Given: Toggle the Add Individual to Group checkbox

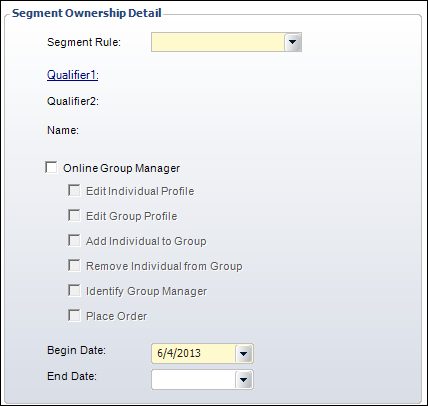Looking at the screenshot, I should pyautogui.click(x=74, y=241).
